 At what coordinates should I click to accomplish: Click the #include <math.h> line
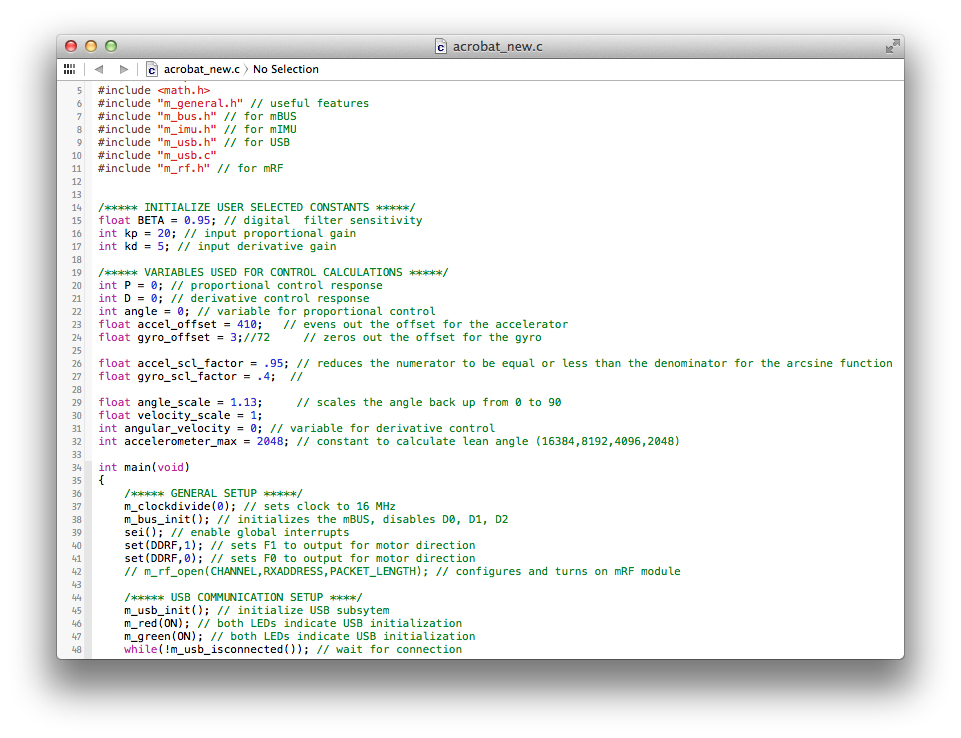[x=154, y=91]
